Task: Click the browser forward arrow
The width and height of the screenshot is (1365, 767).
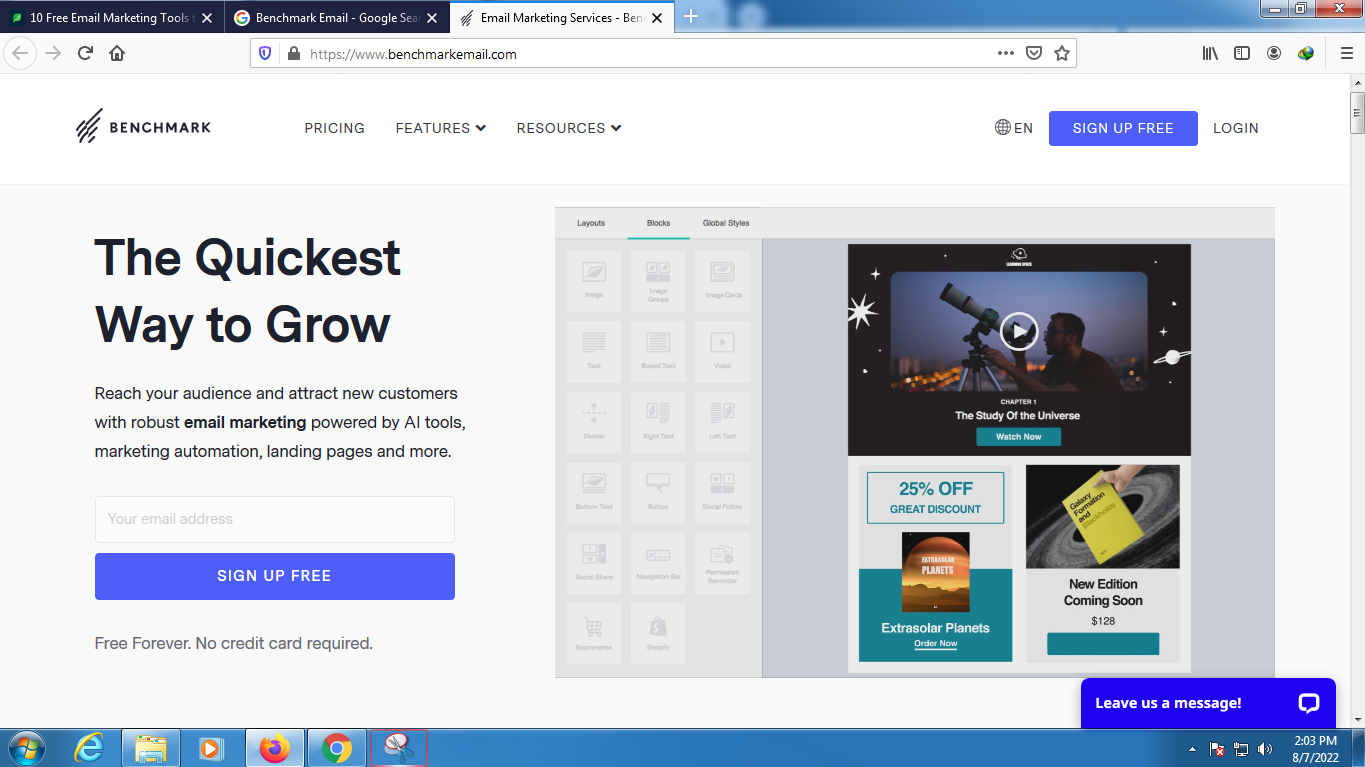Action: pyautogui.click(x=53, y=53)
